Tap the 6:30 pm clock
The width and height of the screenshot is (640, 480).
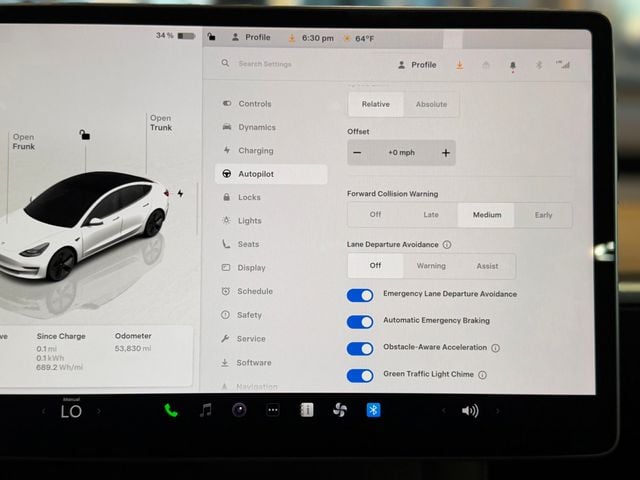(x=318, y=38)
